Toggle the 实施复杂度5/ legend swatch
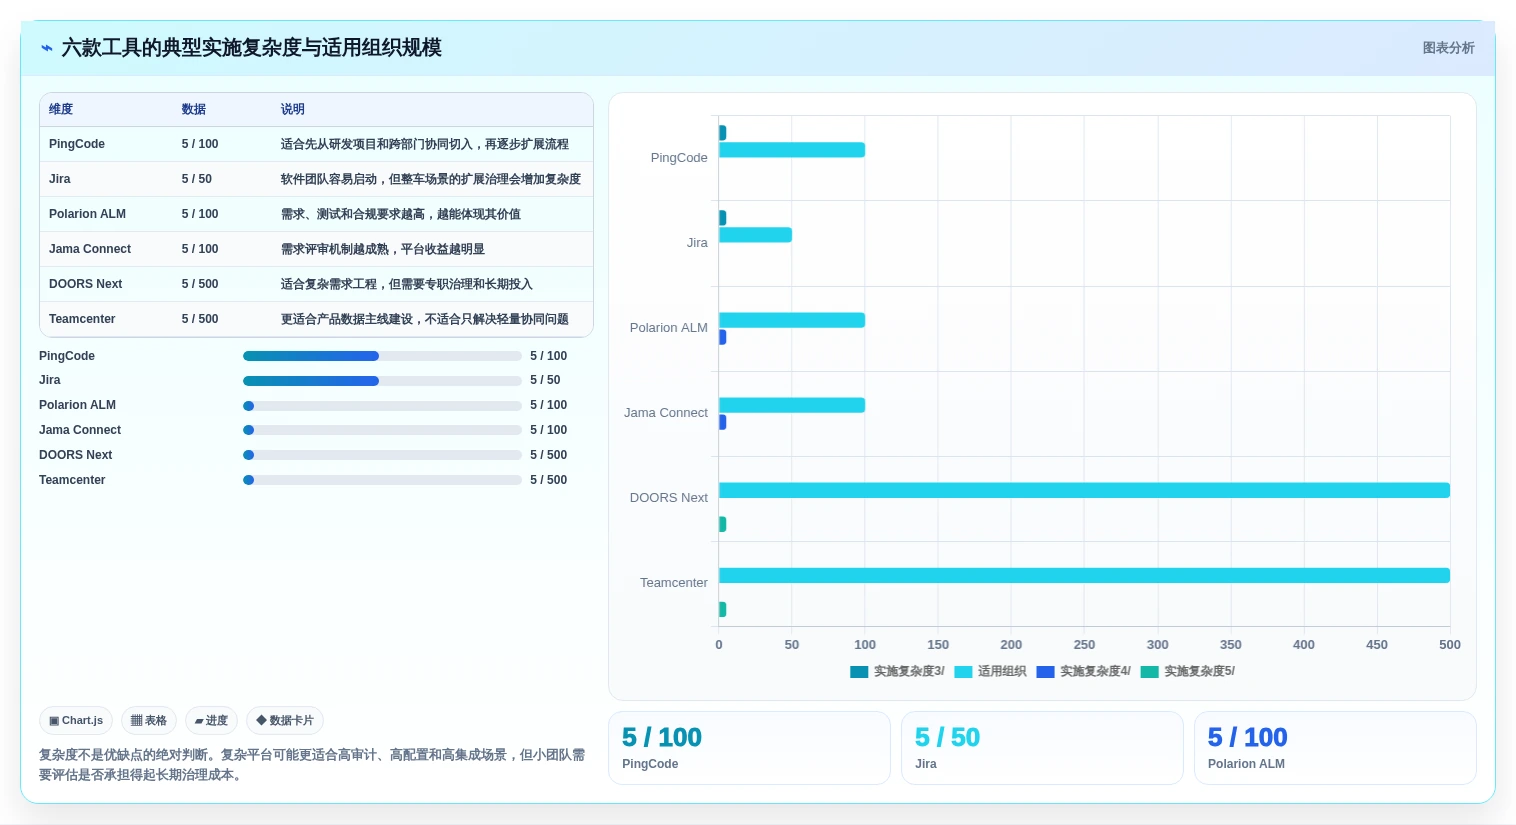 (x=1149, y=672)
